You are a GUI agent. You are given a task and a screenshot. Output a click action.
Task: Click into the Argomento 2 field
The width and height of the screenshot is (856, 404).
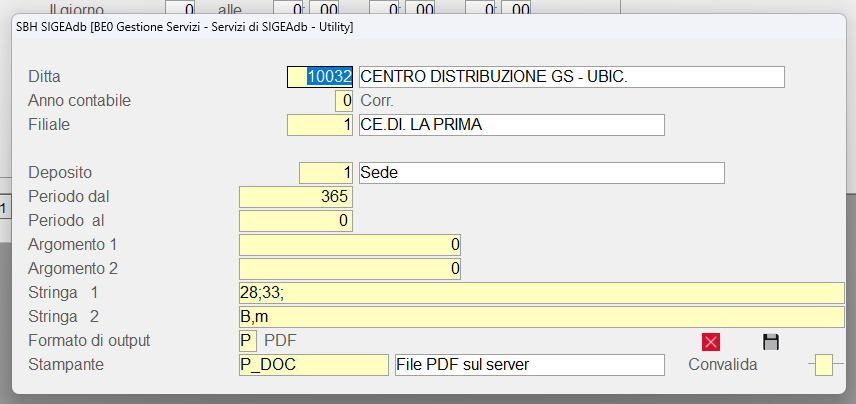[x=350, y=268]
